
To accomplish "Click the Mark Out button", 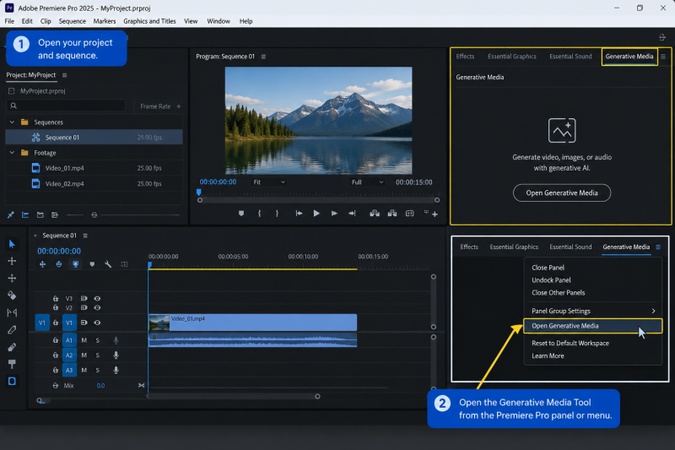I will pos(277,213).
